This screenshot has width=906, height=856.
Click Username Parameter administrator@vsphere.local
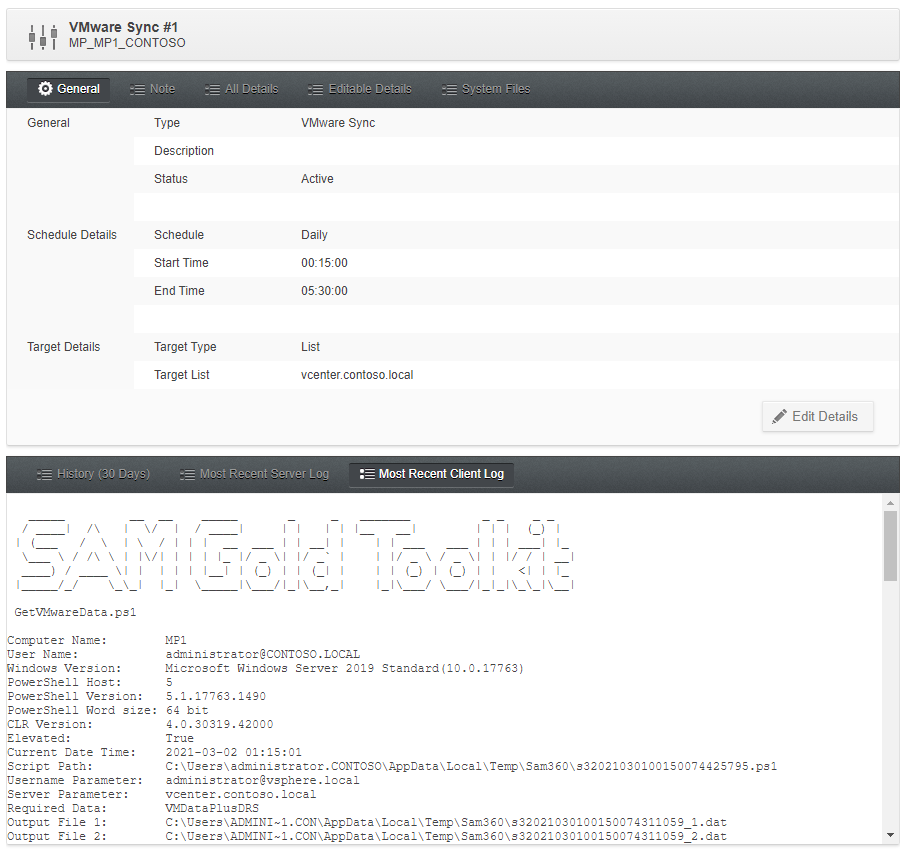coord(262,780)
